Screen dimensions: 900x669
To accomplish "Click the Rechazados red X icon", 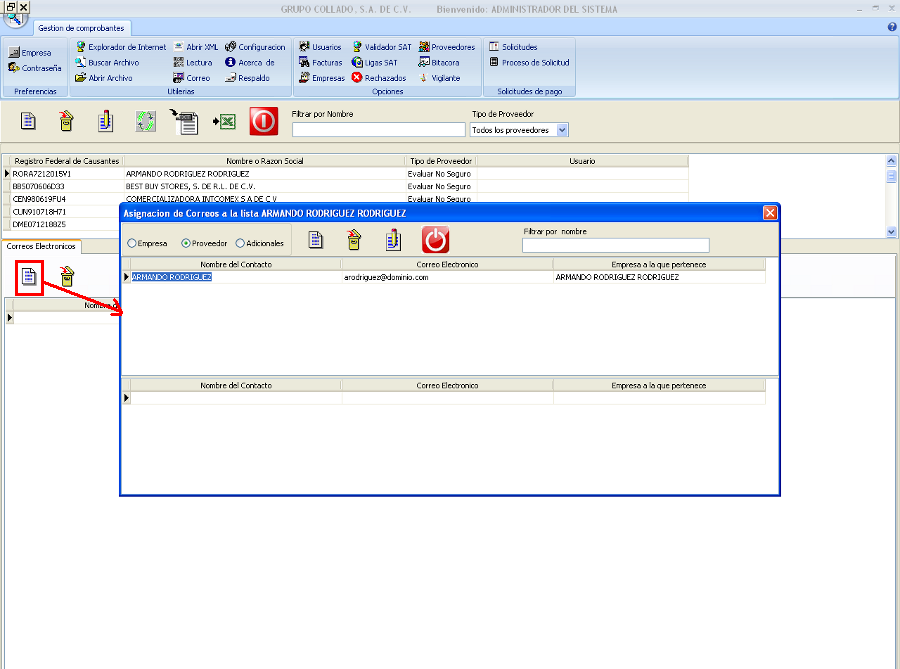I will click(x=379, y=77).
